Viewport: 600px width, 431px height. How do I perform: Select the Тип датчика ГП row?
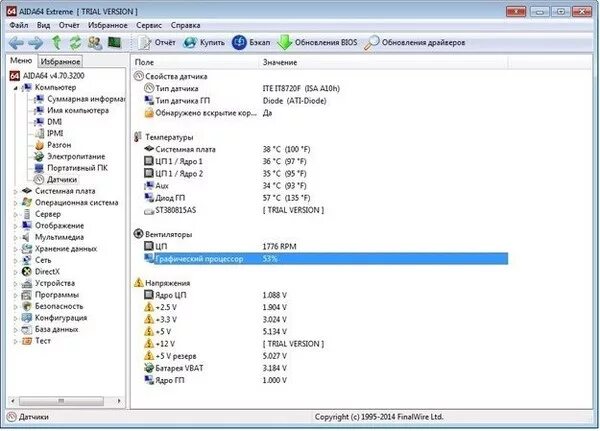[326, 101]
